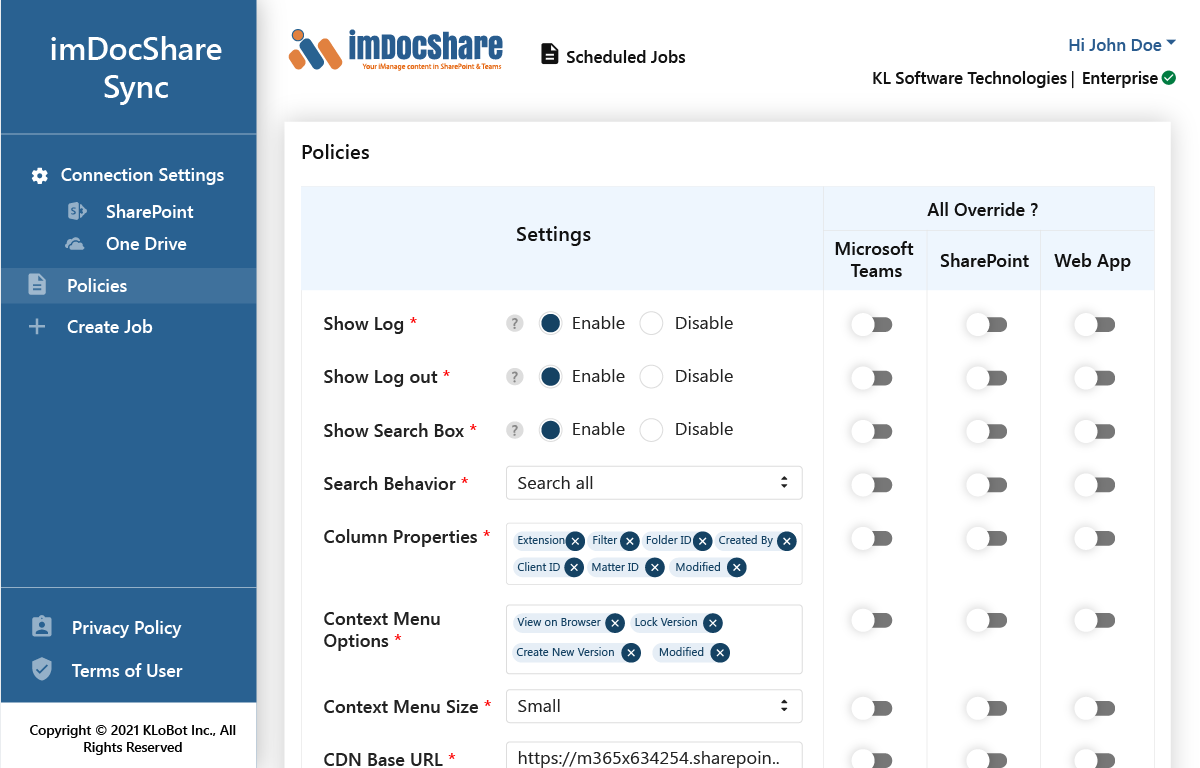Remove Modified tag from Column Properties
Screen dimensions: 1200x768
[x=736, y=567]
